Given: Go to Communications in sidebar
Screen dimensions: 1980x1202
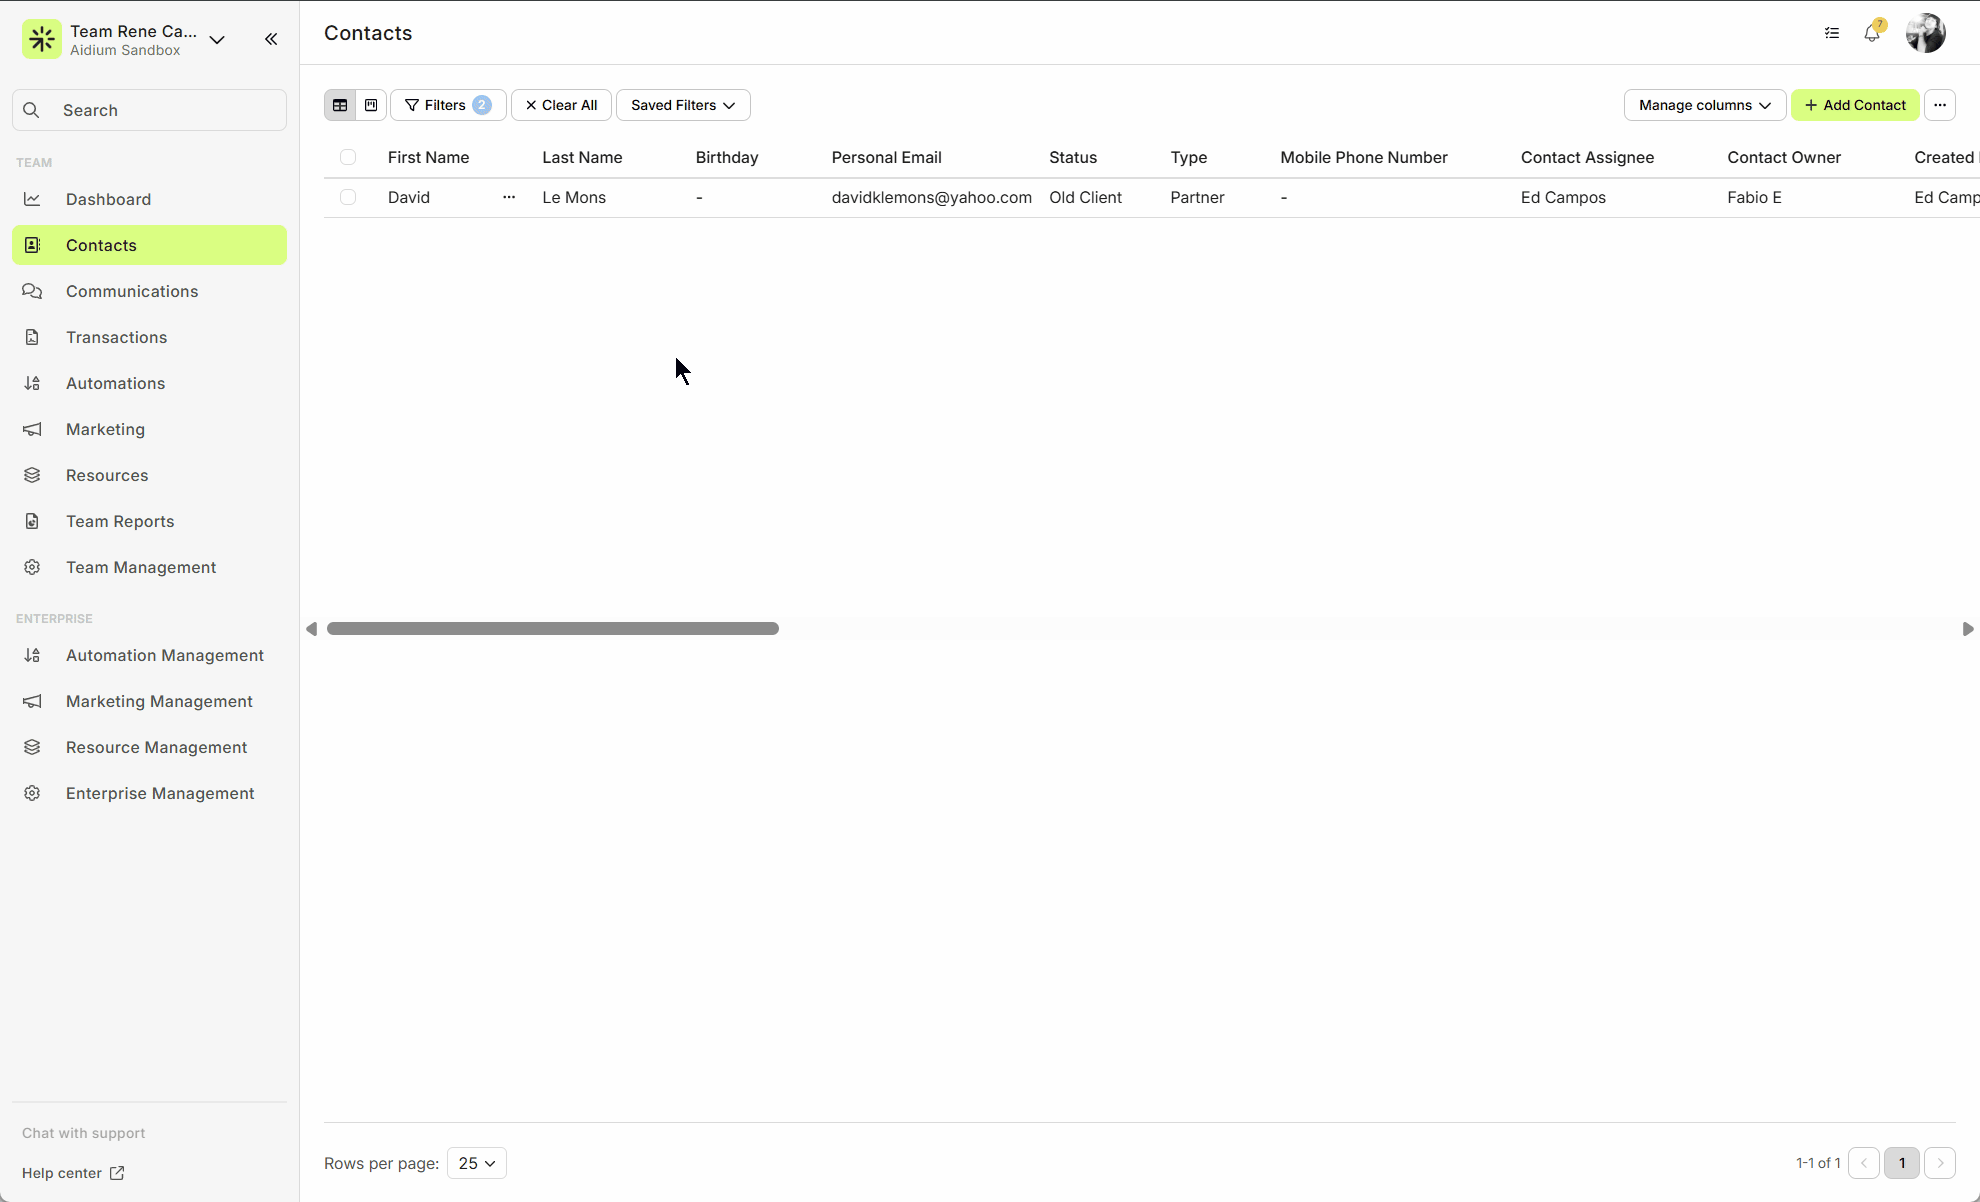Looking at the screenshot, I should [x=132, y=291].
